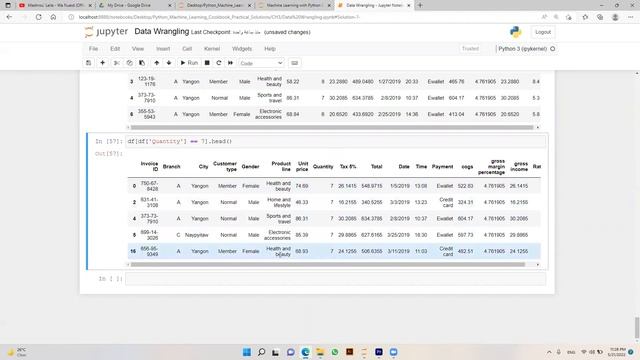Open WhatsApp from taskbar
This screenshot has height=360, width=640.
click(x=335, y=352)
